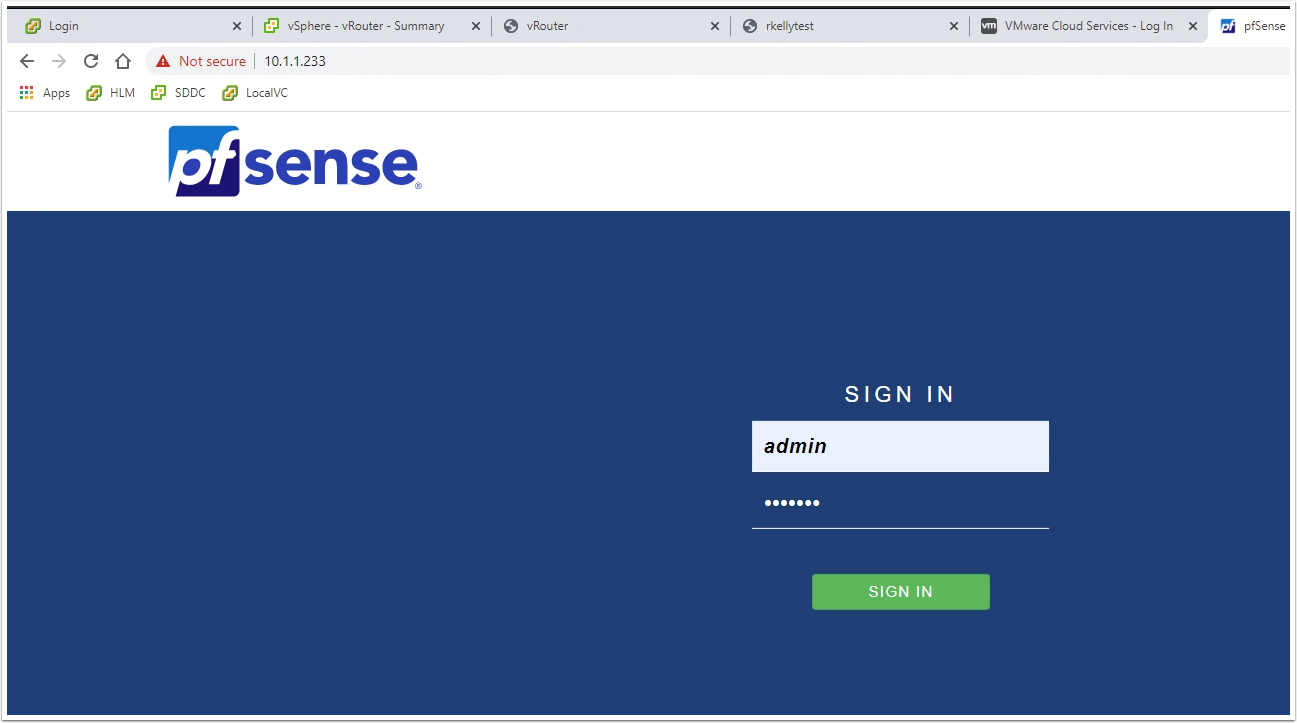The image size is (1297, 723).
Task: Click the Not secure label
Action: click(212, 61)
